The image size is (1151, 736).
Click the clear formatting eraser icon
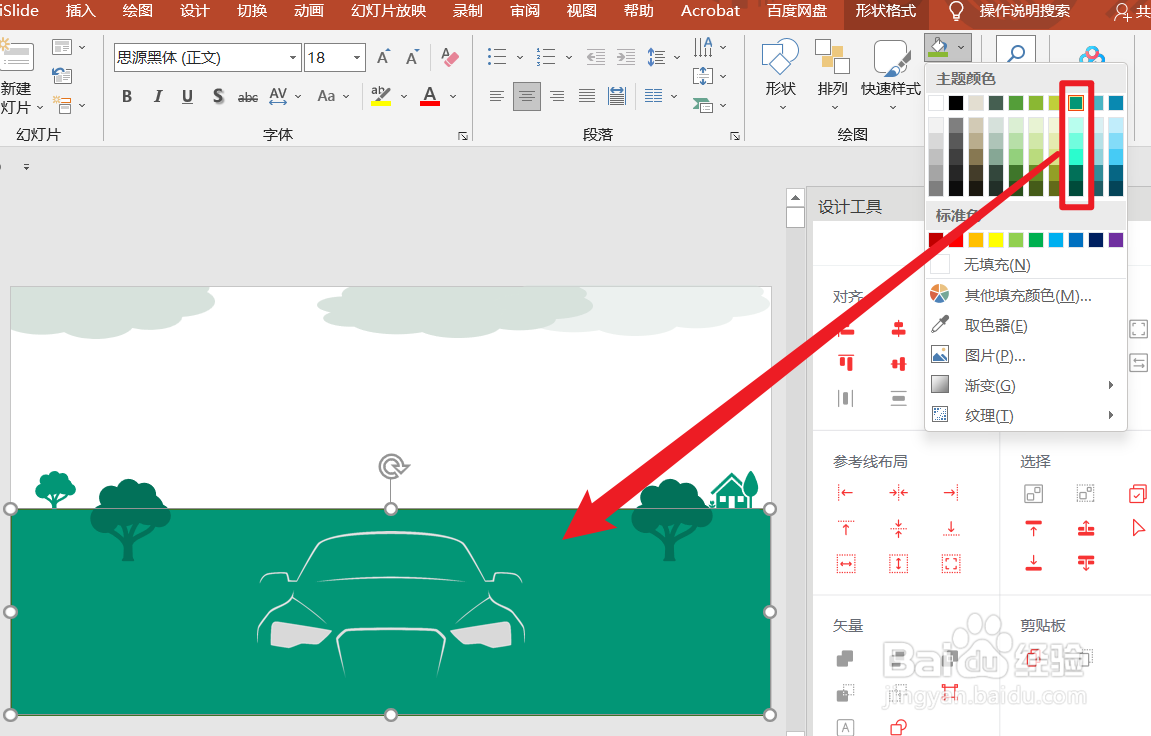(x=450, y=57)
